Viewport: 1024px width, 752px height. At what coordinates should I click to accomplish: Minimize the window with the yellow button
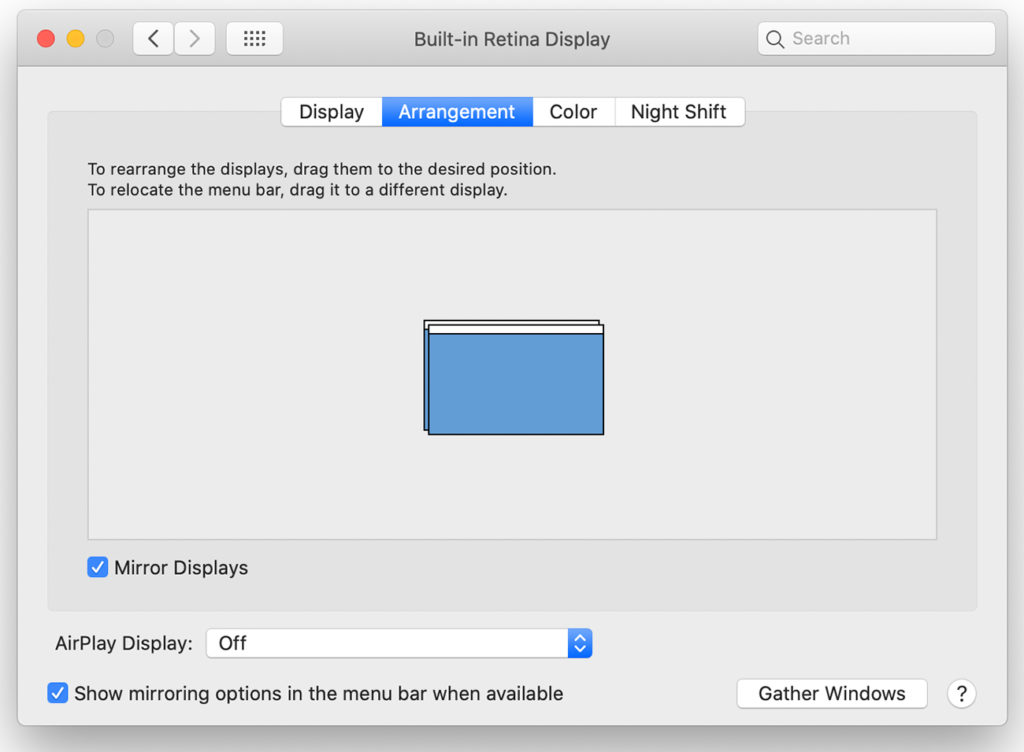pos(76,39)
